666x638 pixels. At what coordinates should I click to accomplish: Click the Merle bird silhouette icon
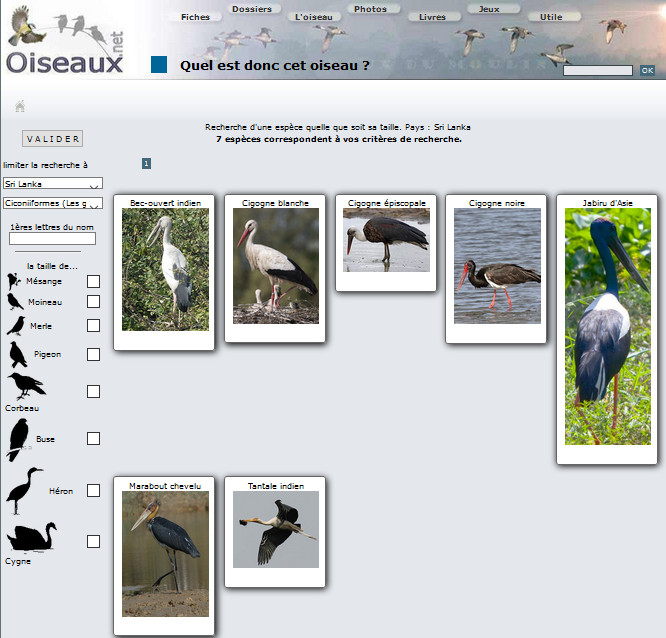click(16, 326)
